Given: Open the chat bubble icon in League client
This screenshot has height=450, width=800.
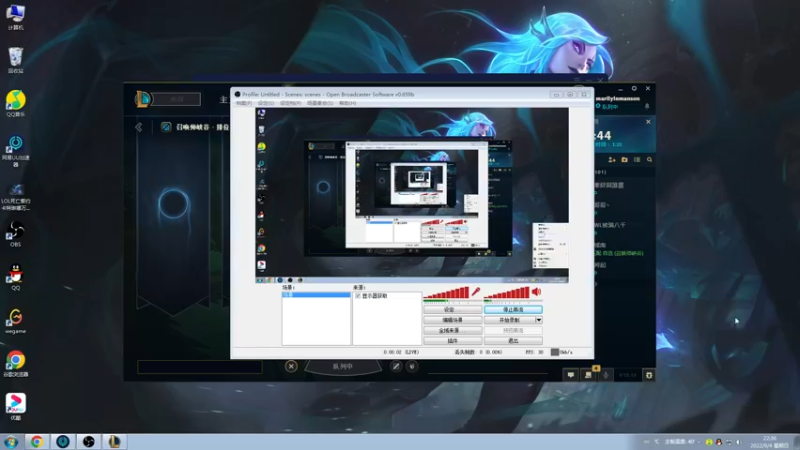Looking at the screenshot, I should pos(570,375).
